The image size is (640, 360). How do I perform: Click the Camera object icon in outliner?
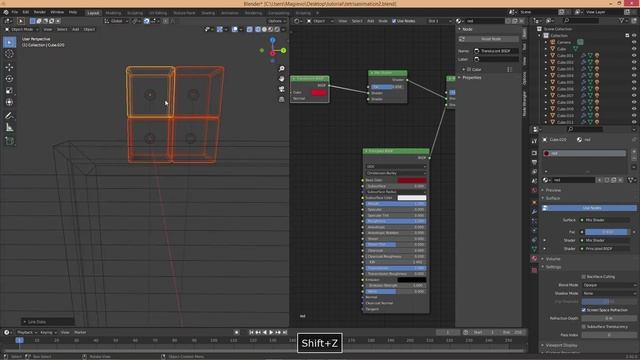pos(553,42)
